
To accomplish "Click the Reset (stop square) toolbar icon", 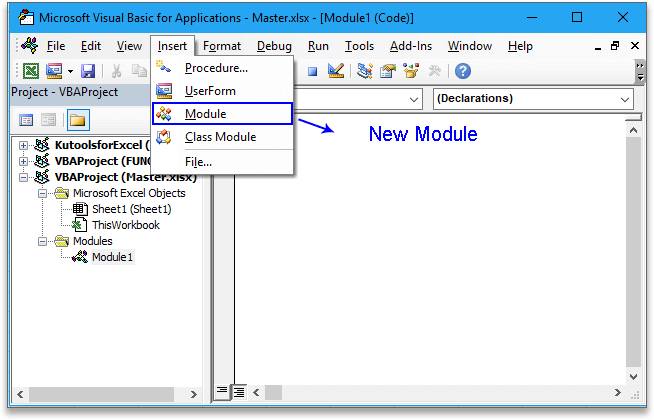I will click(x=312, y=71).
